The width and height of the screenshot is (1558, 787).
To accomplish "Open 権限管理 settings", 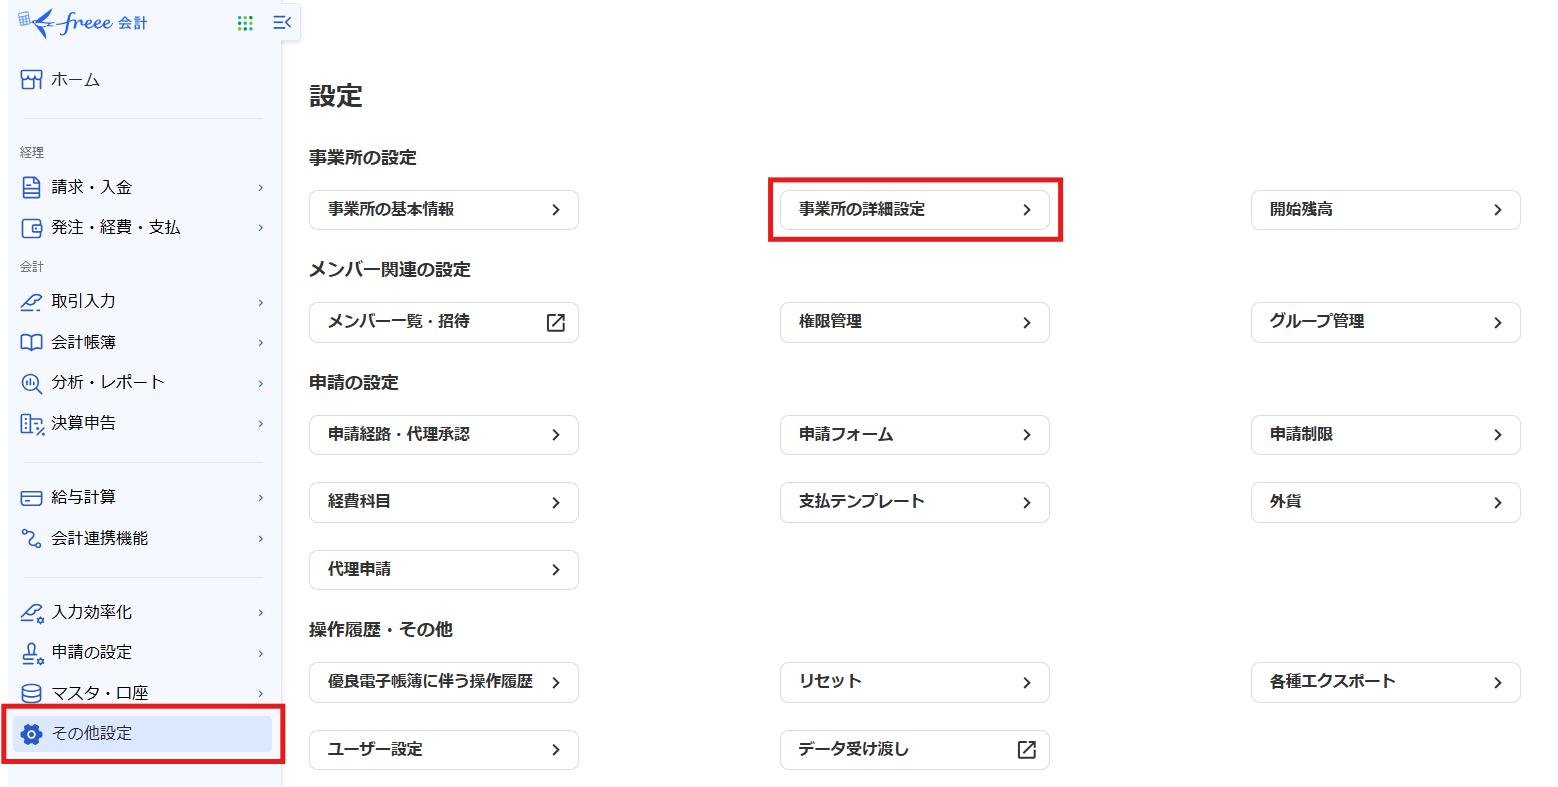I will tap(914, 322).
